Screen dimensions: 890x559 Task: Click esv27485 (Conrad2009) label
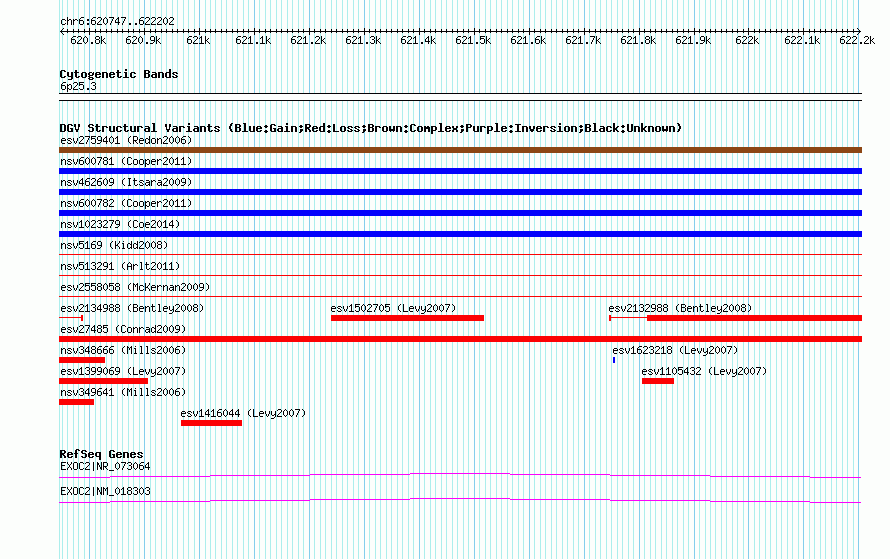pos(123,329)
